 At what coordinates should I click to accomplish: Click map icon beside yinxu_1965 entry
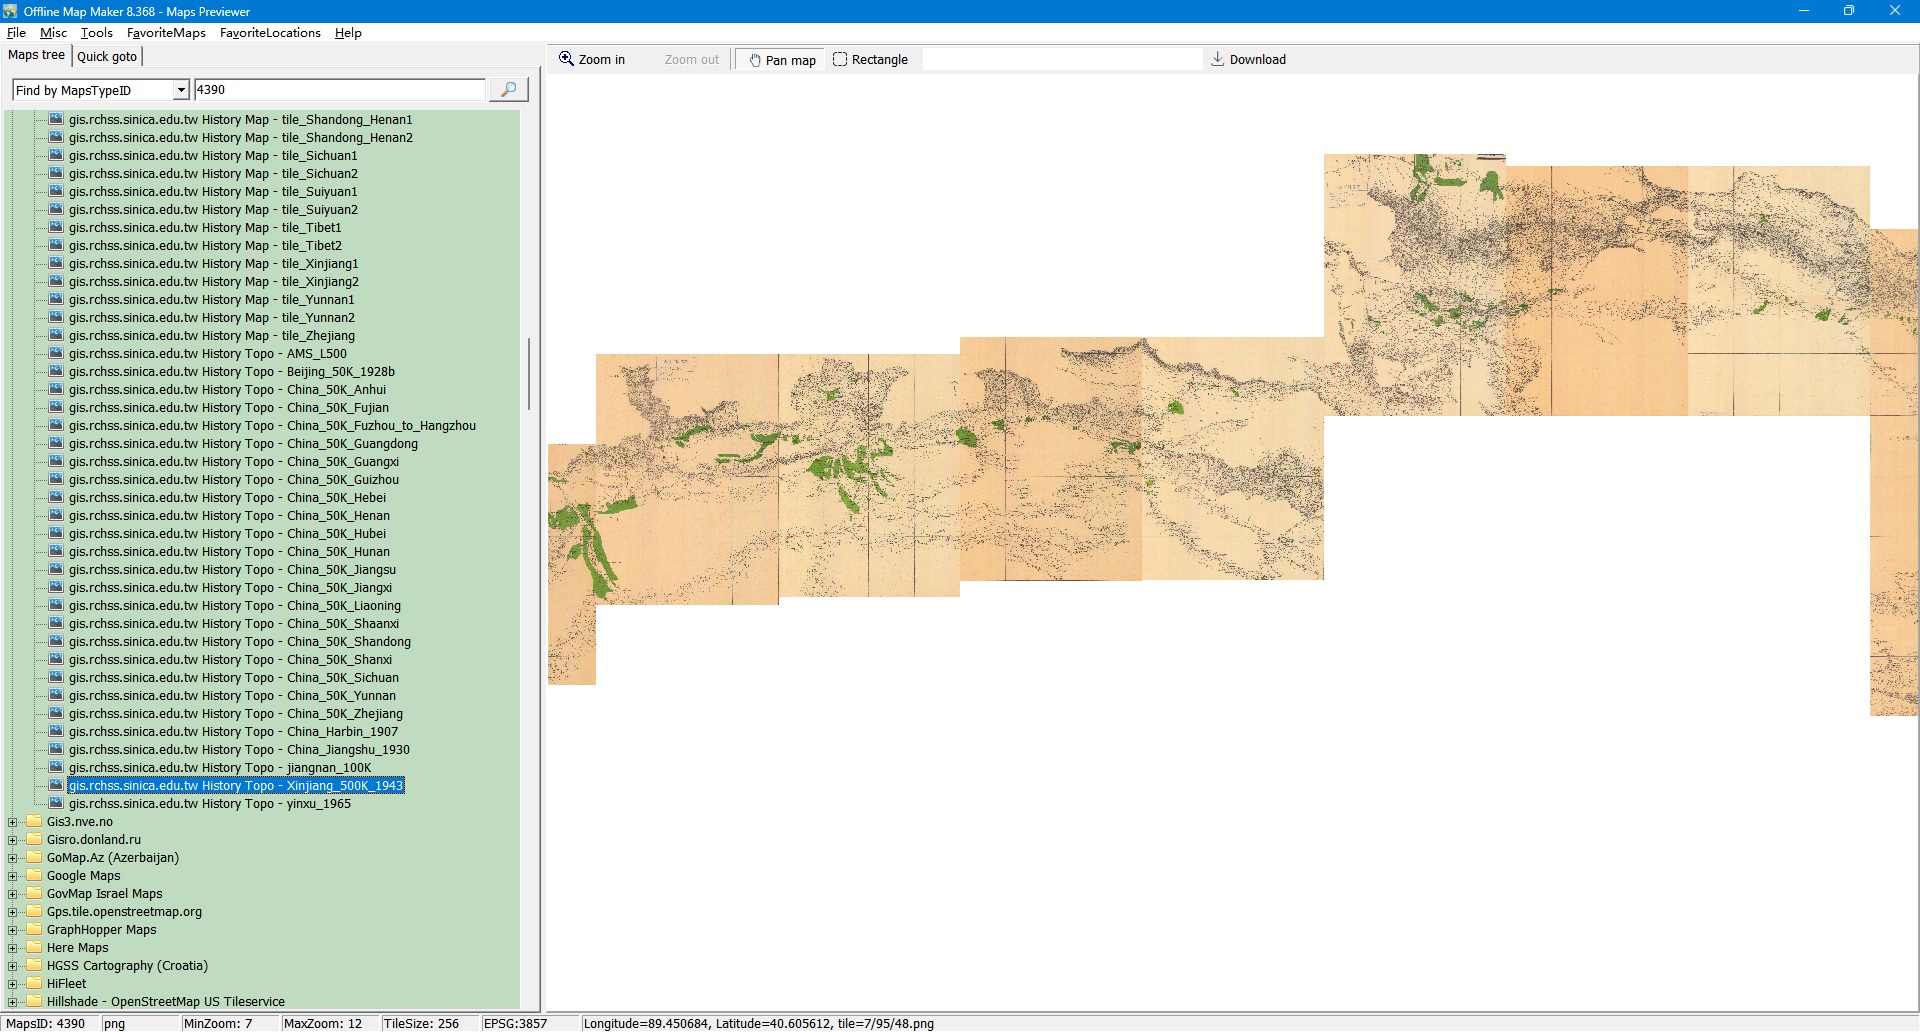tap(56, 804)
